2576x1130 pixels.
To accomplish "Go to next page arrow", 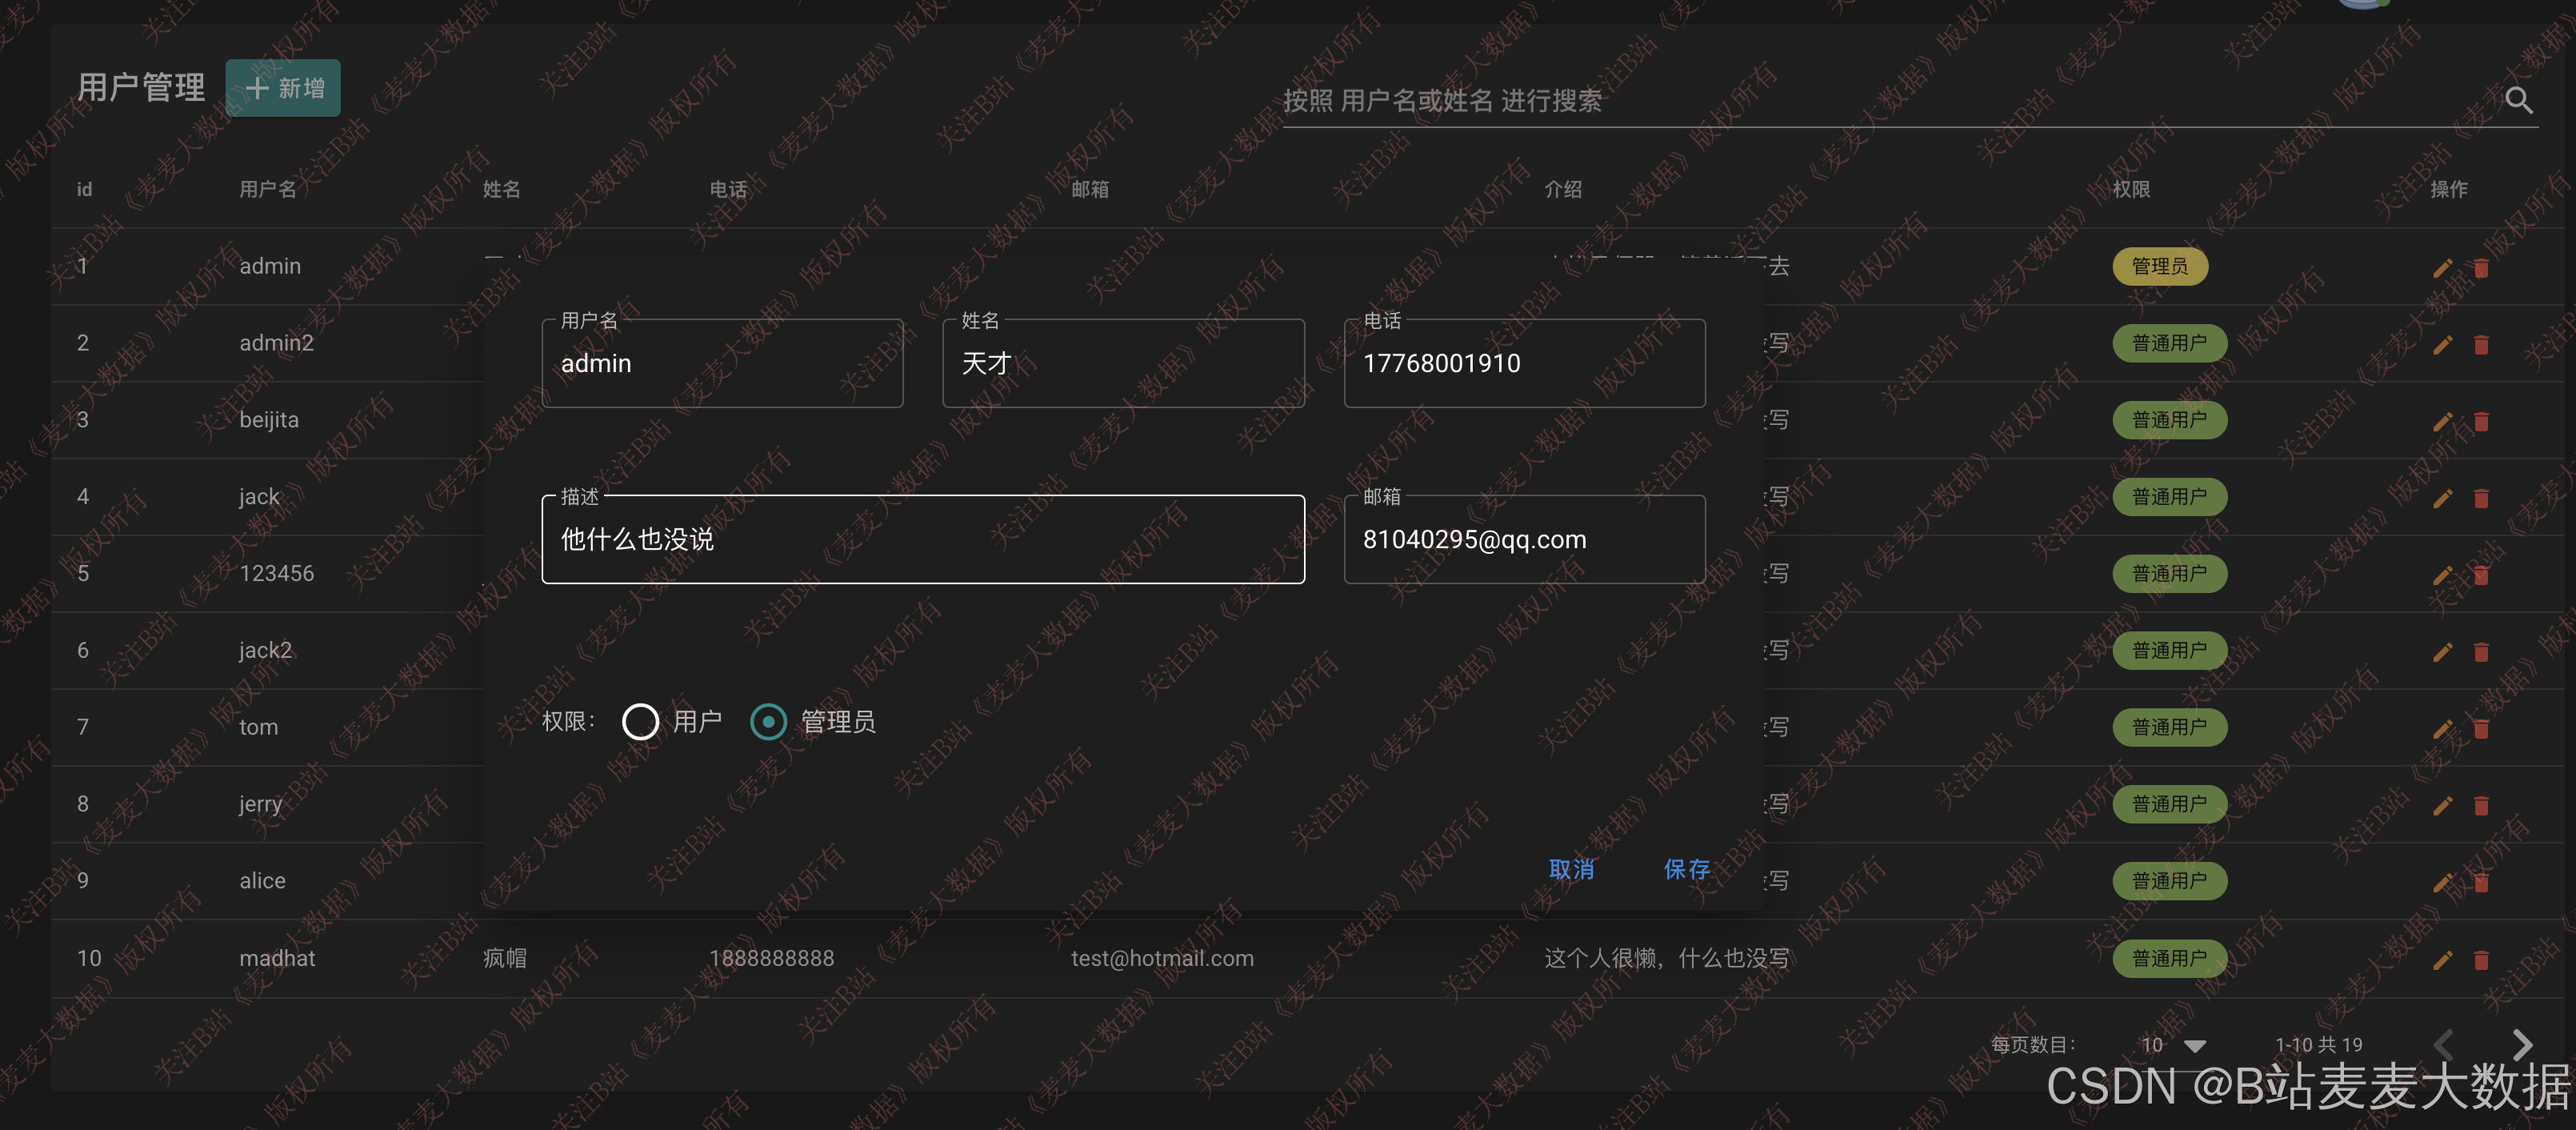I will tap(2521, 1044).
